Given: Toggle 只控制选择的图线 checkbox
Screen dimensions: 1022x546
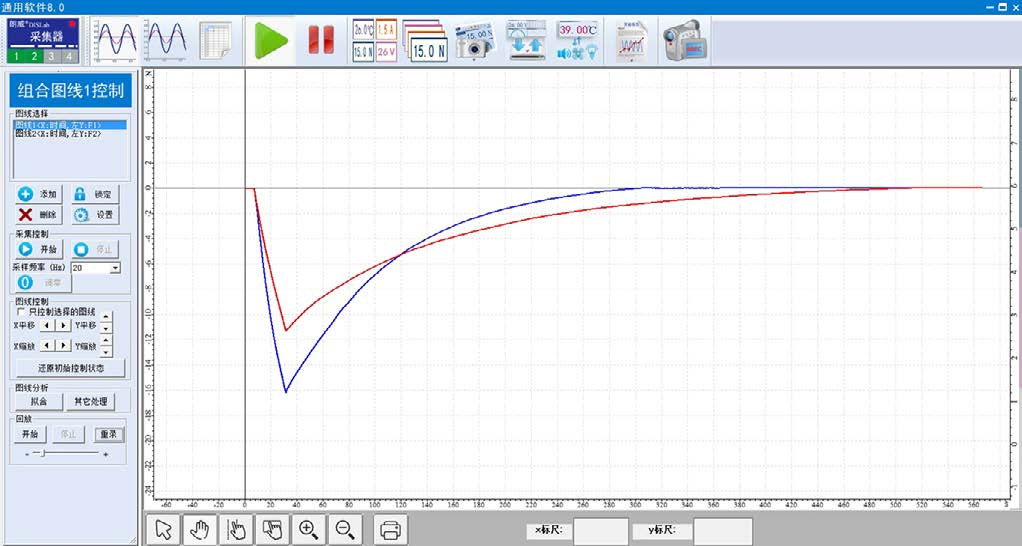Looking at the screenshot, I should click(x=21, y=312).
